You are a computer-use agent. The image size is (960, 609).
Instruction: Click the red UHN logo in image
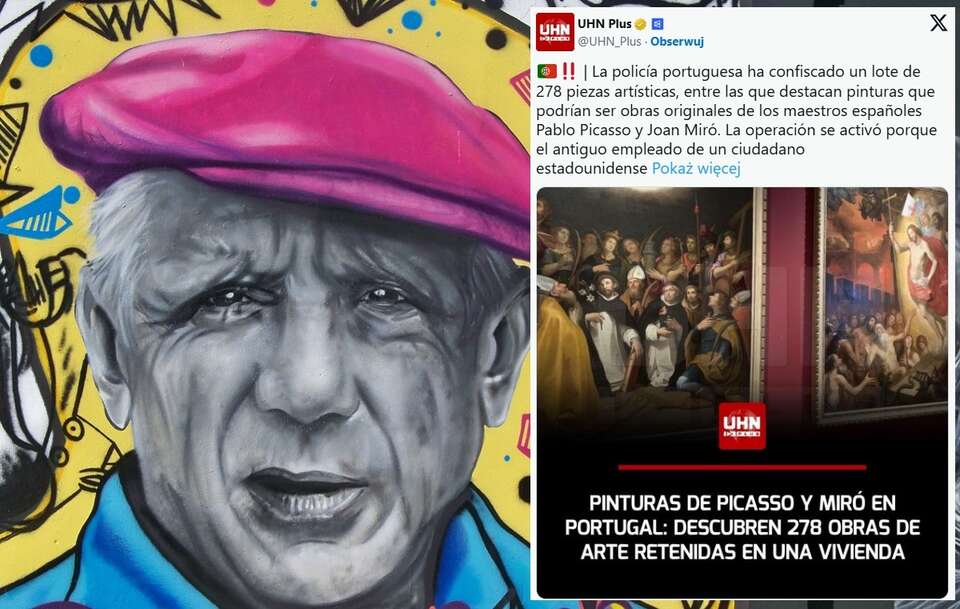click(x=741, y=426)
